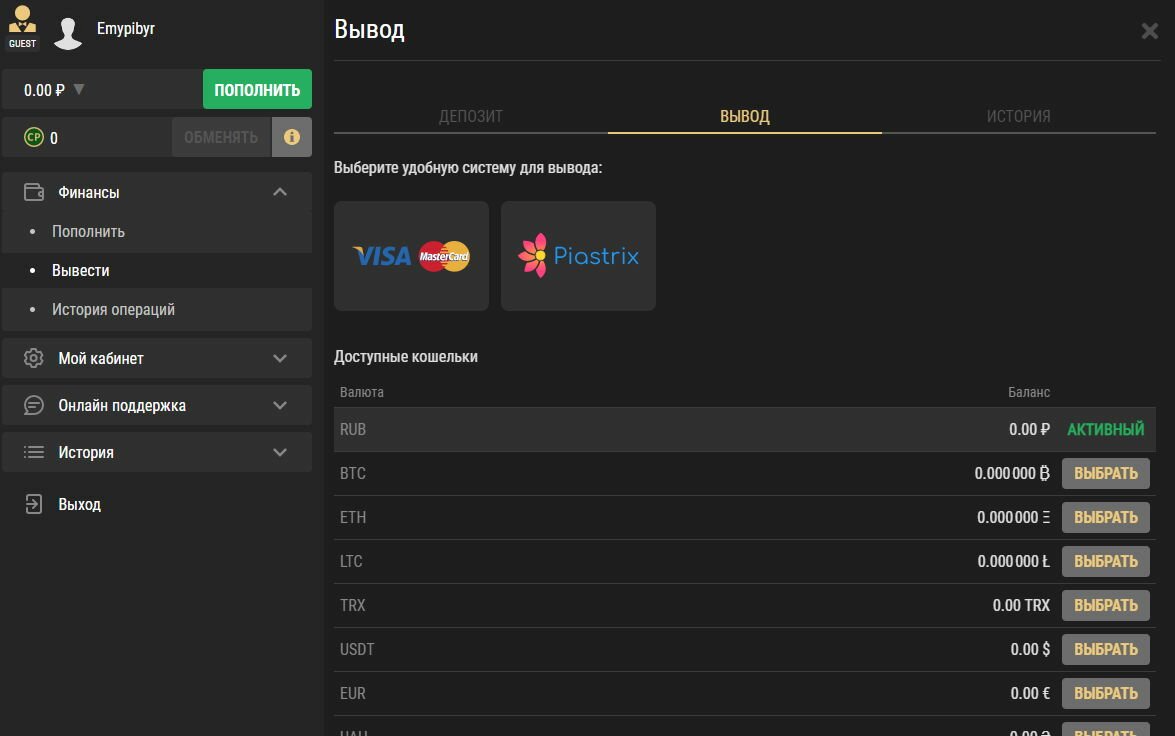Image resolution: width=1175 pixels, height=736 pixels.
Task: Click the user profile silhouette icon
Action: pyautogui.click(x=67, y=30)
